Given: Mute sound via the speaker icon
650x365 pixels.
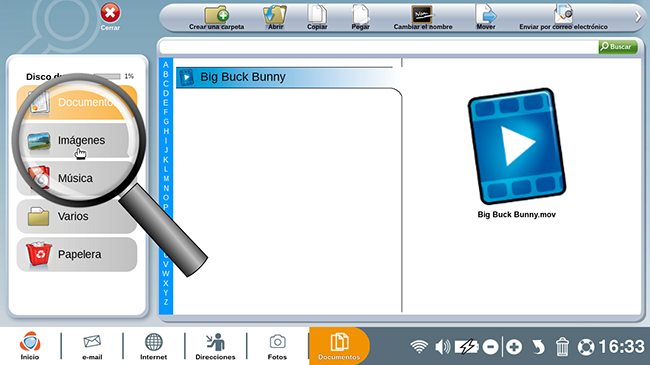Looking at the screenshot, I should point(442,346).
